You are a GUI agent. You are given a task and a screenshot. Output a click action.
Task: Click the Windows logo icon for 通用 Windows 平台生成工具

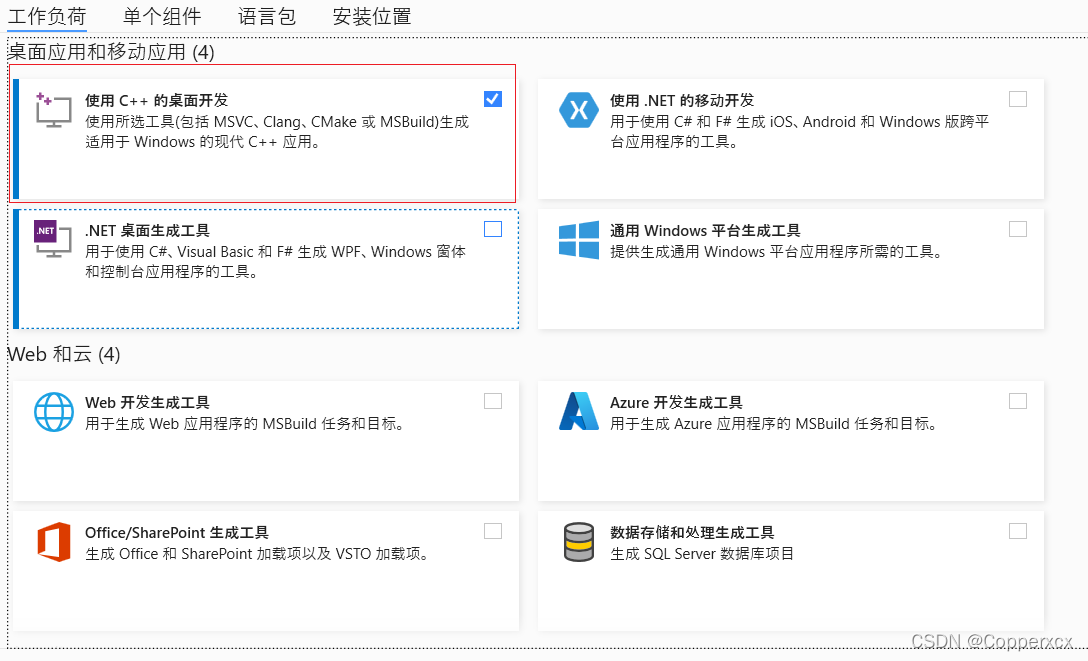point(579,240)
